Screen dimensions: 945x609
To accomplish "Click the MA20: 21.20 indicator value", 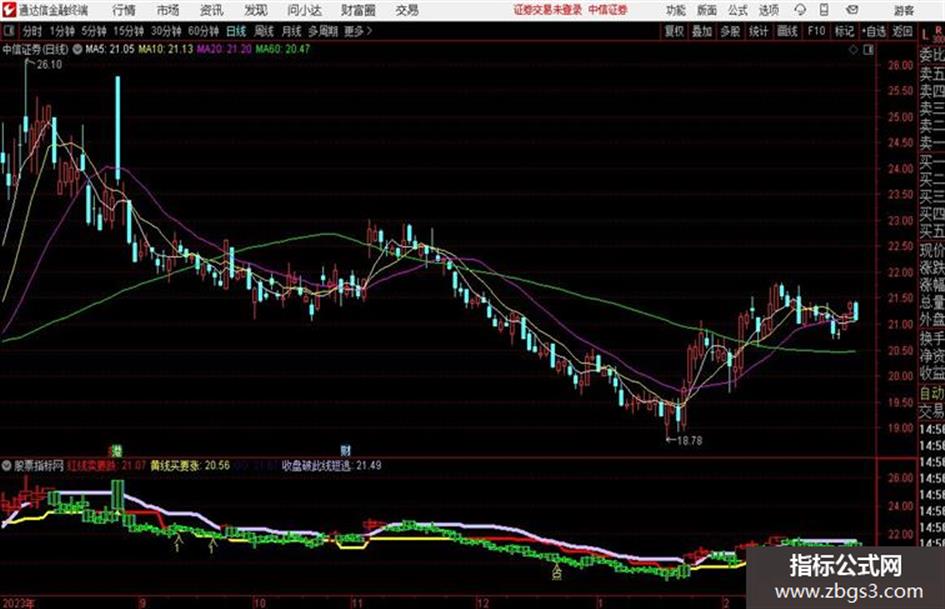I will [224, 49].
